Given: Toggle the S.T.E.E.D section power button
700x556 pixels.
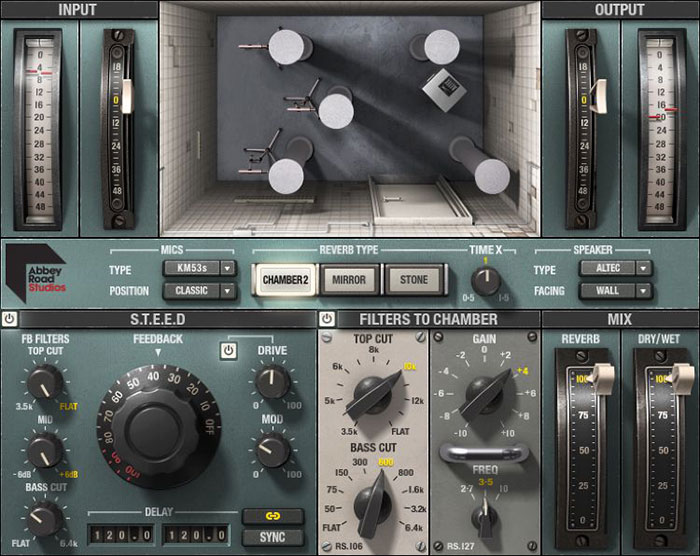Looking at the screenshot, I should (9, 319).
